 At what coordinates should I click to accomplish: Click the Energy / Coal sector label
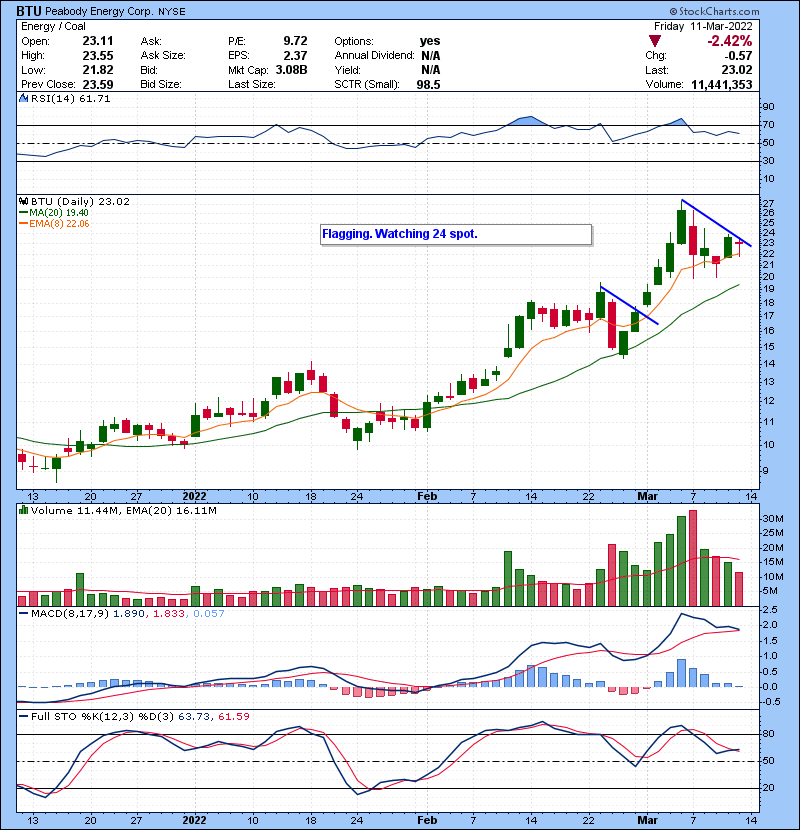point(53,26)
